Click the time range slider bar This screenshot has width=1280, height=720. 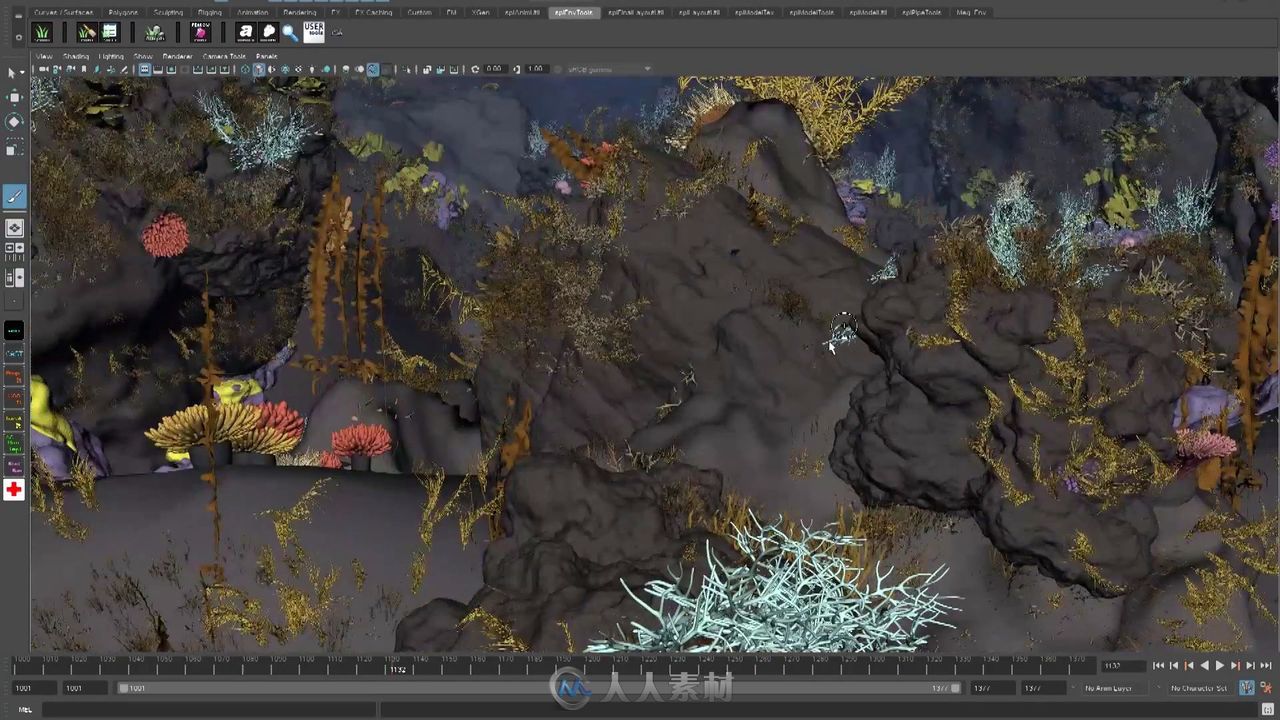point(539,688)
